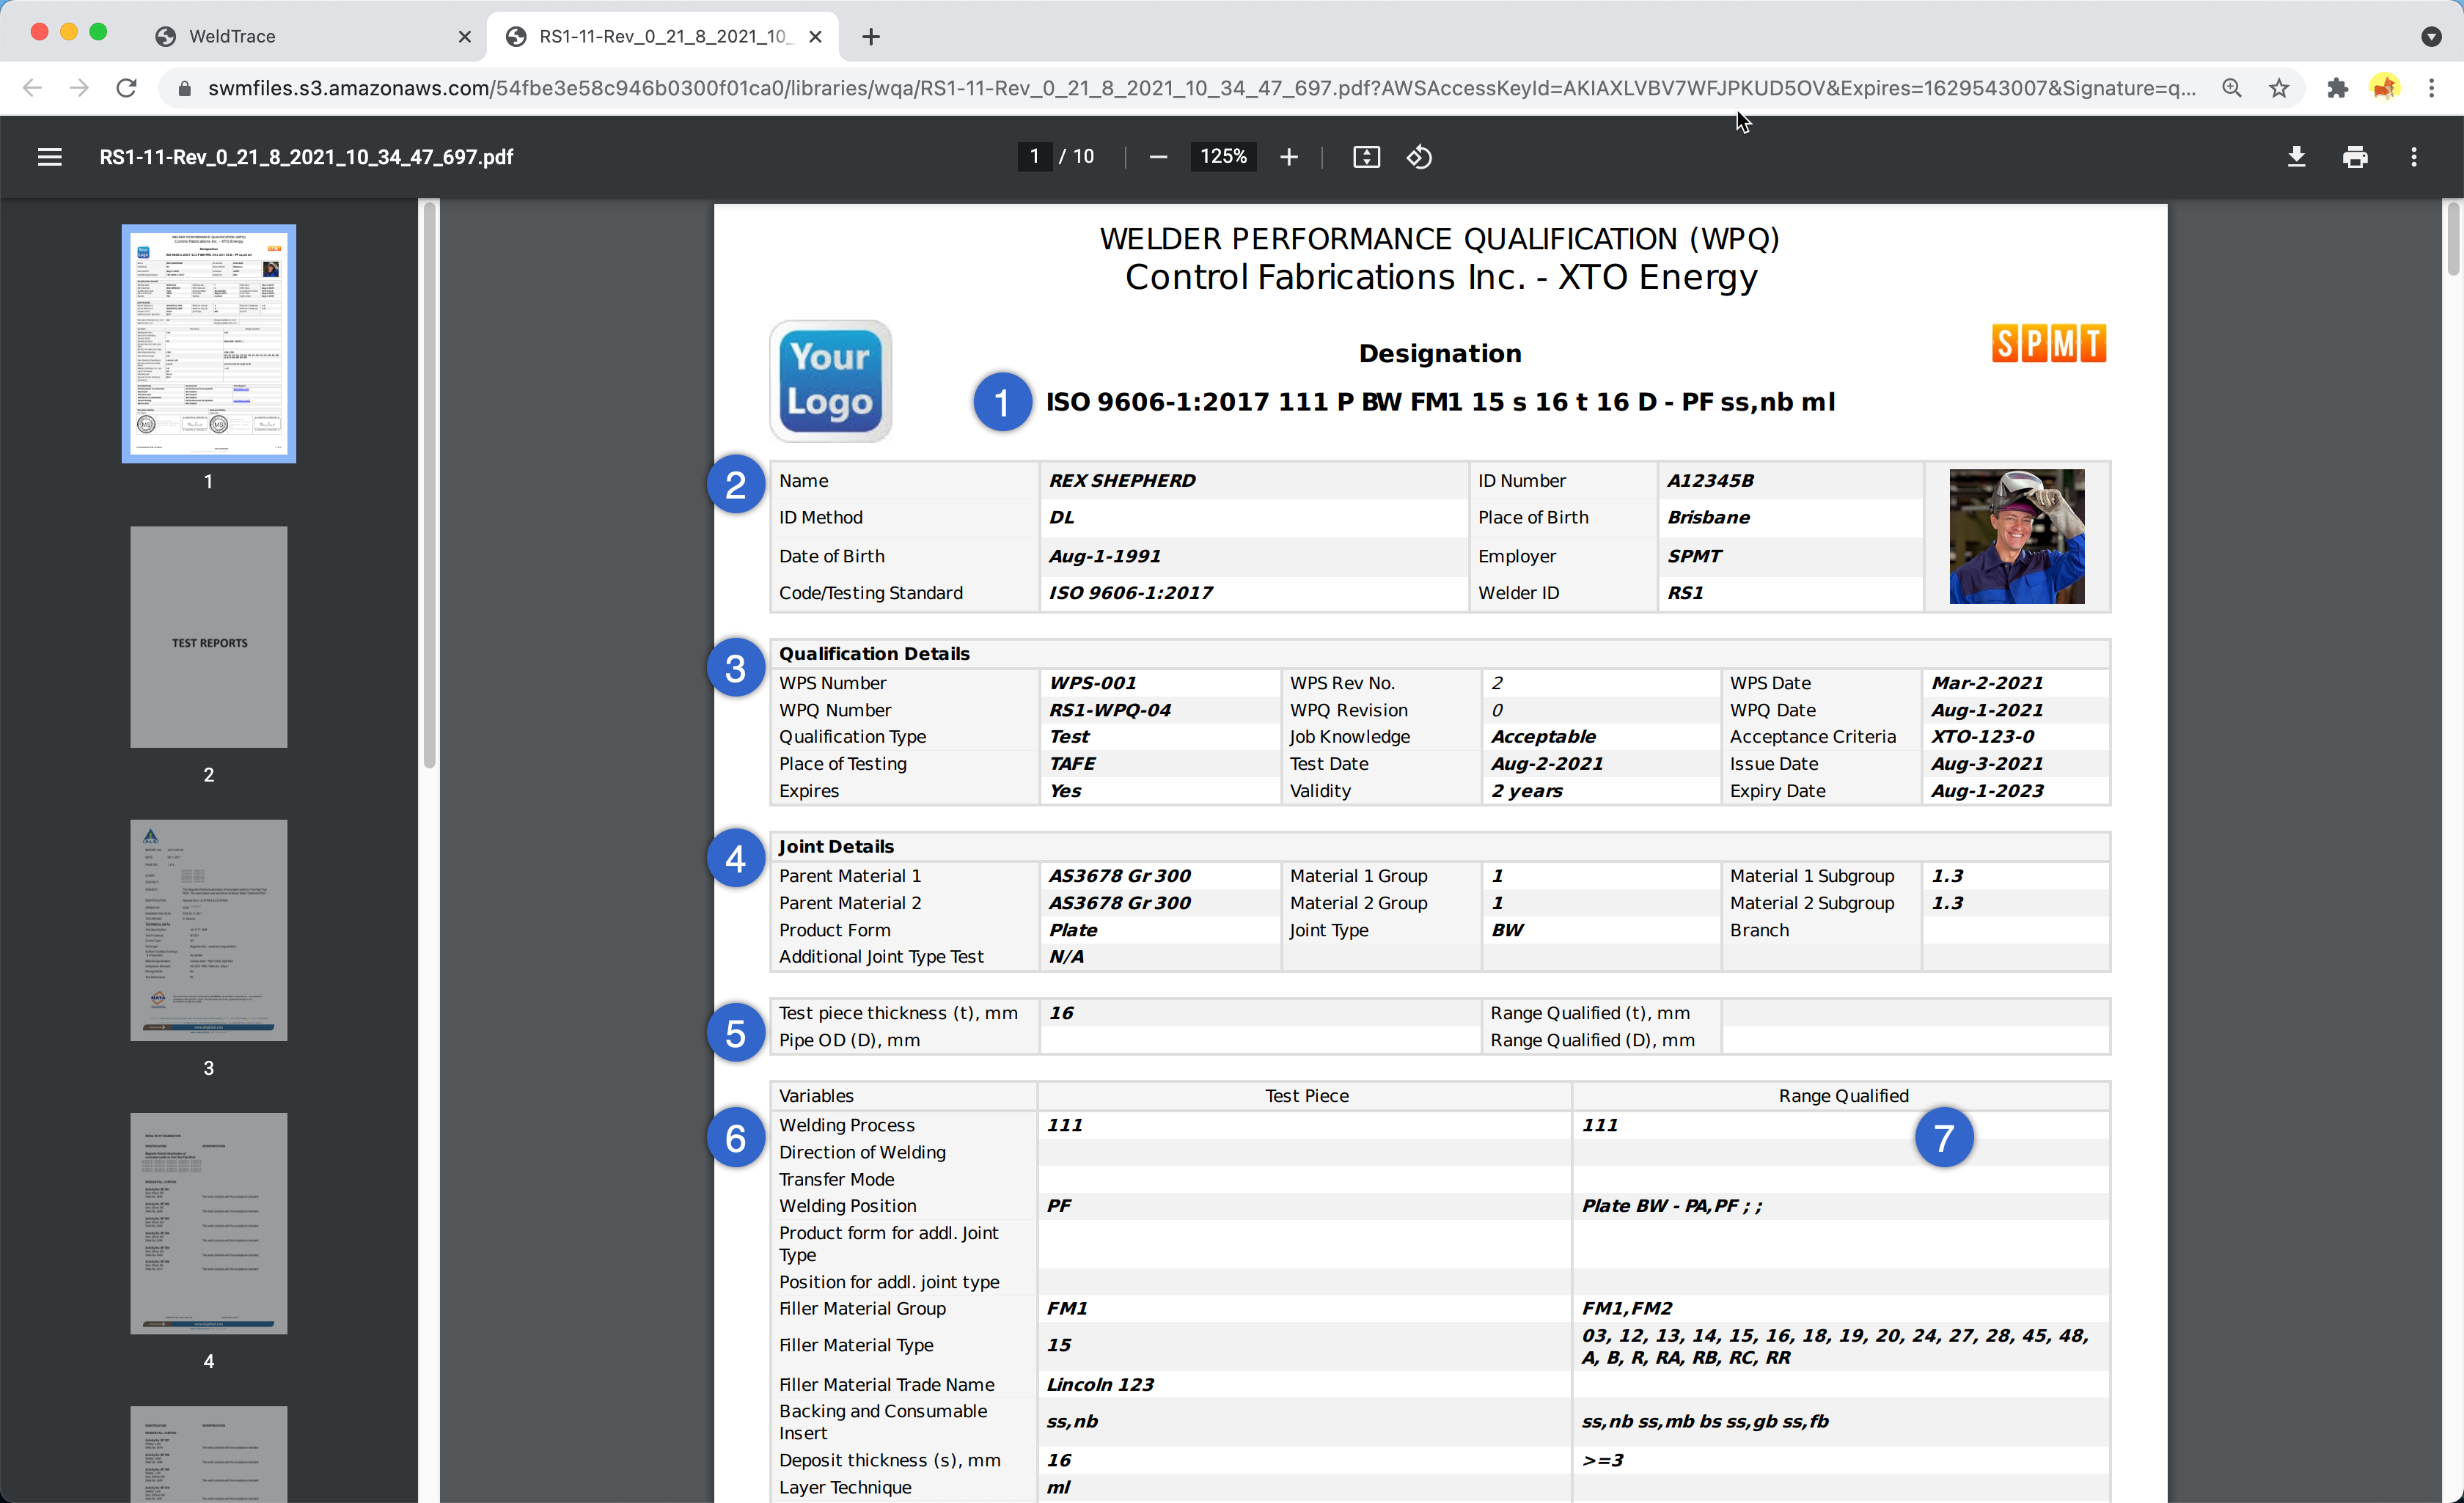Open the PDF viewer more actions menu
This screenshot has height=1503, width=2464.
coord(2414,157)
